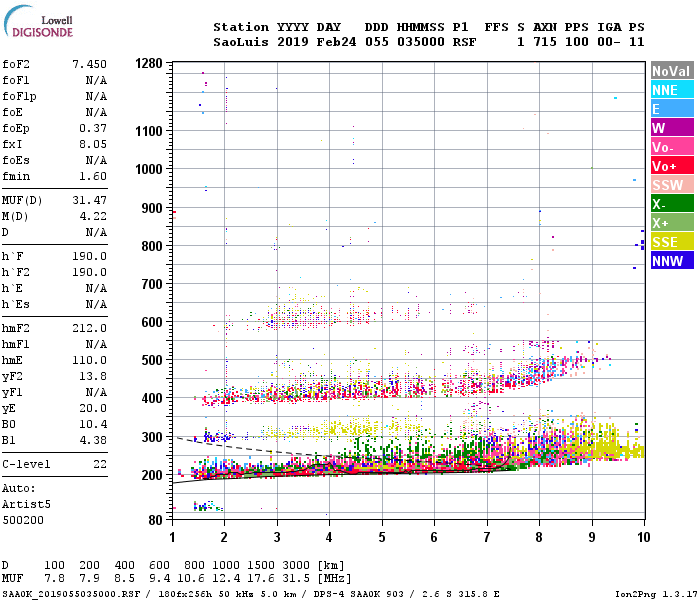
Task: Click the 80 label on height axis
Action: point(155,520)
